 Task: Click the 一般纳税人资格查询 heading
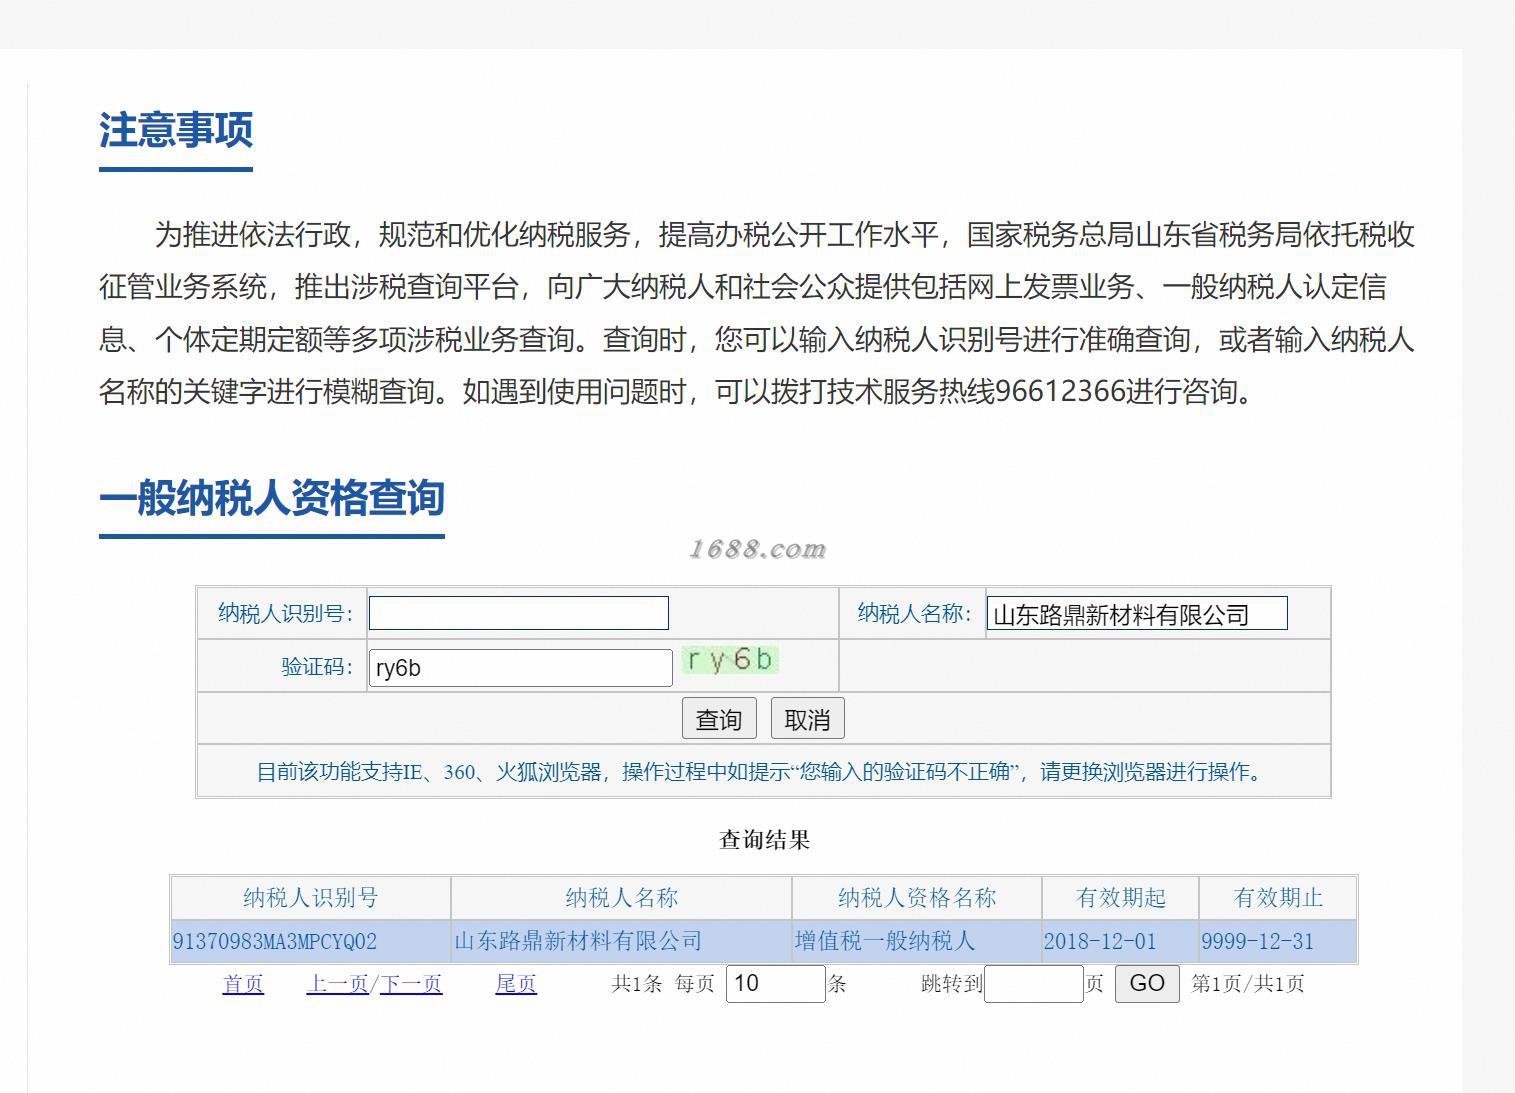tap(272, 498)
